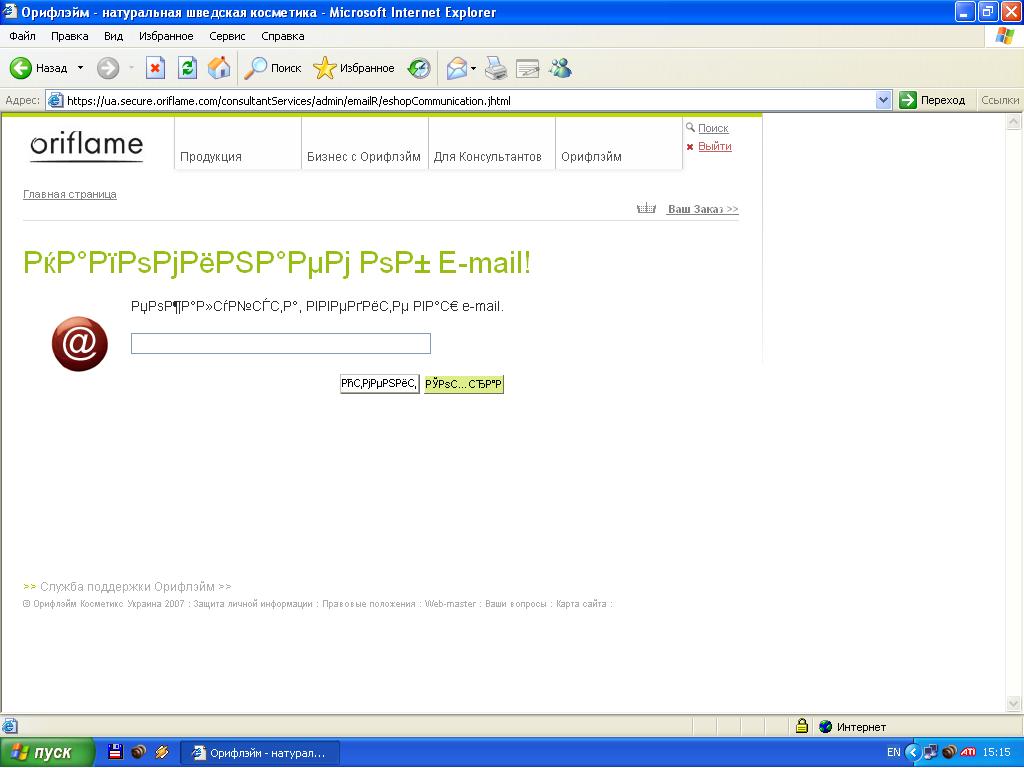Go to the Home page icon

[219, 68]
